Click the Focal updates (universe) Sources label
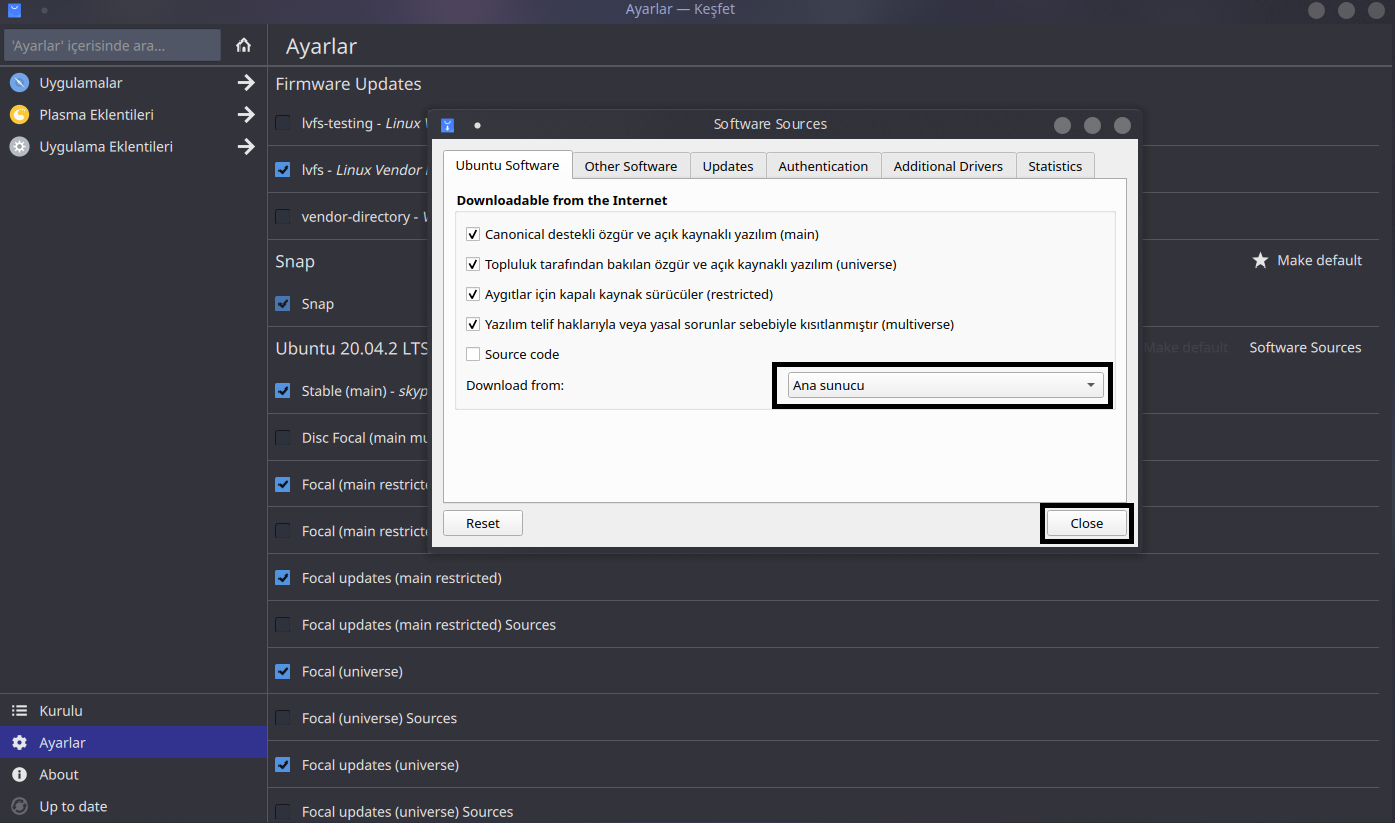The width and height of the screenshot is (1395, 823). tap(407, 812)
